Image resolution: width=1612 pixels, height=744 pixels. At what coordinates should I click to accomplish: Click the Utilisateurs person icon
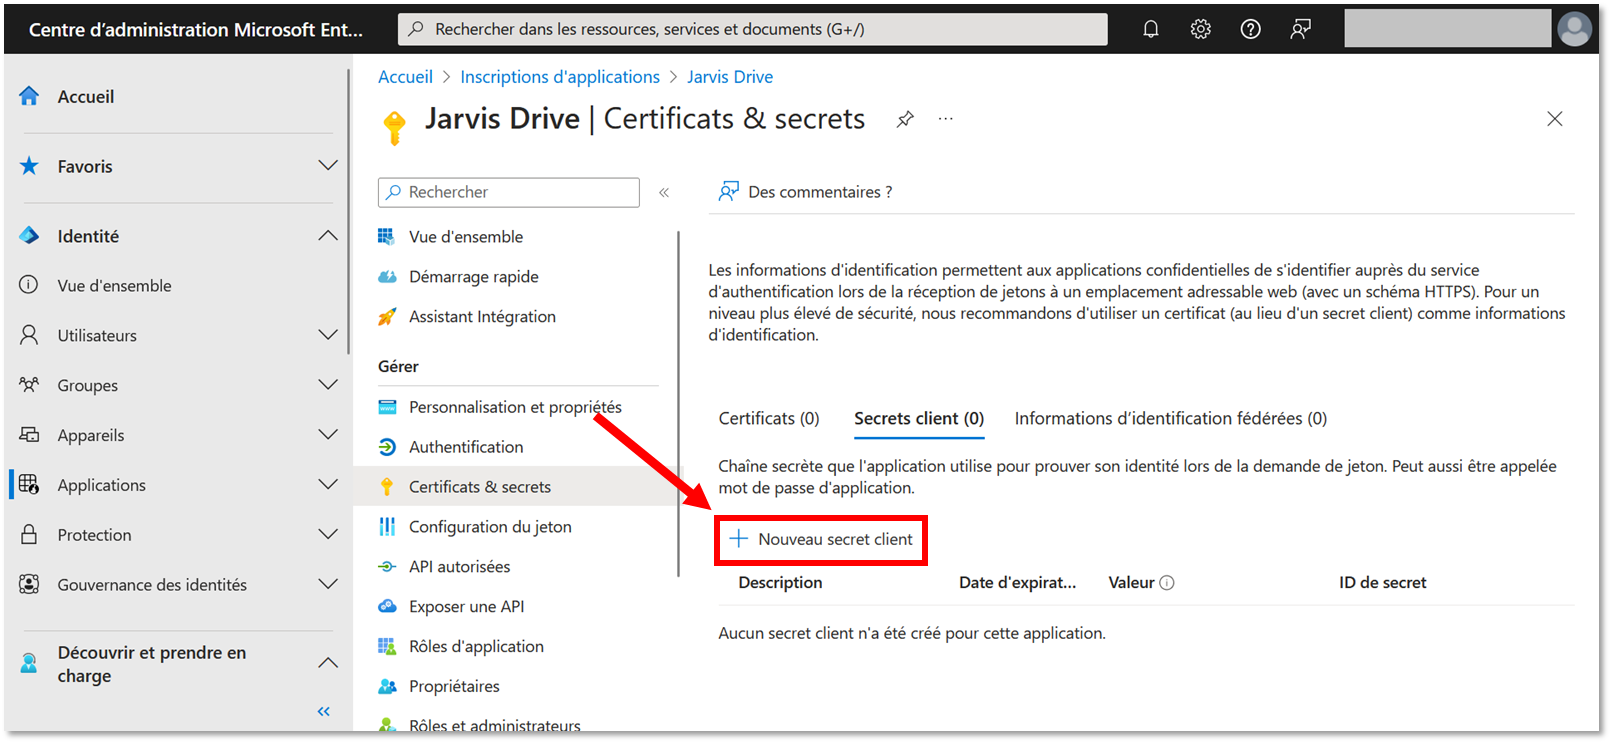[x=29, y=335]
